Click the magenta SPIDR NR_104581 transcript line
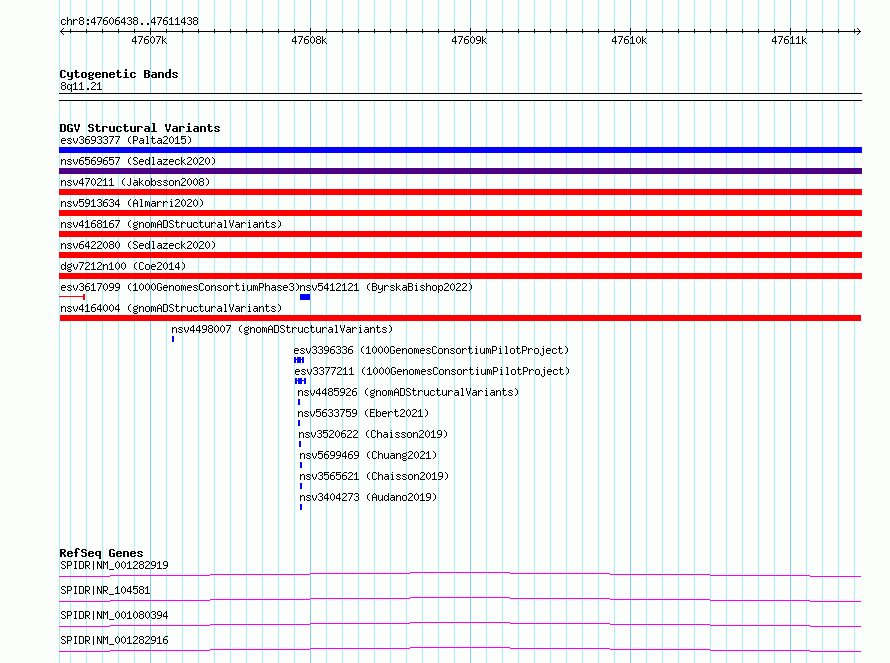The image size is (890, 663). coord(460,599)
